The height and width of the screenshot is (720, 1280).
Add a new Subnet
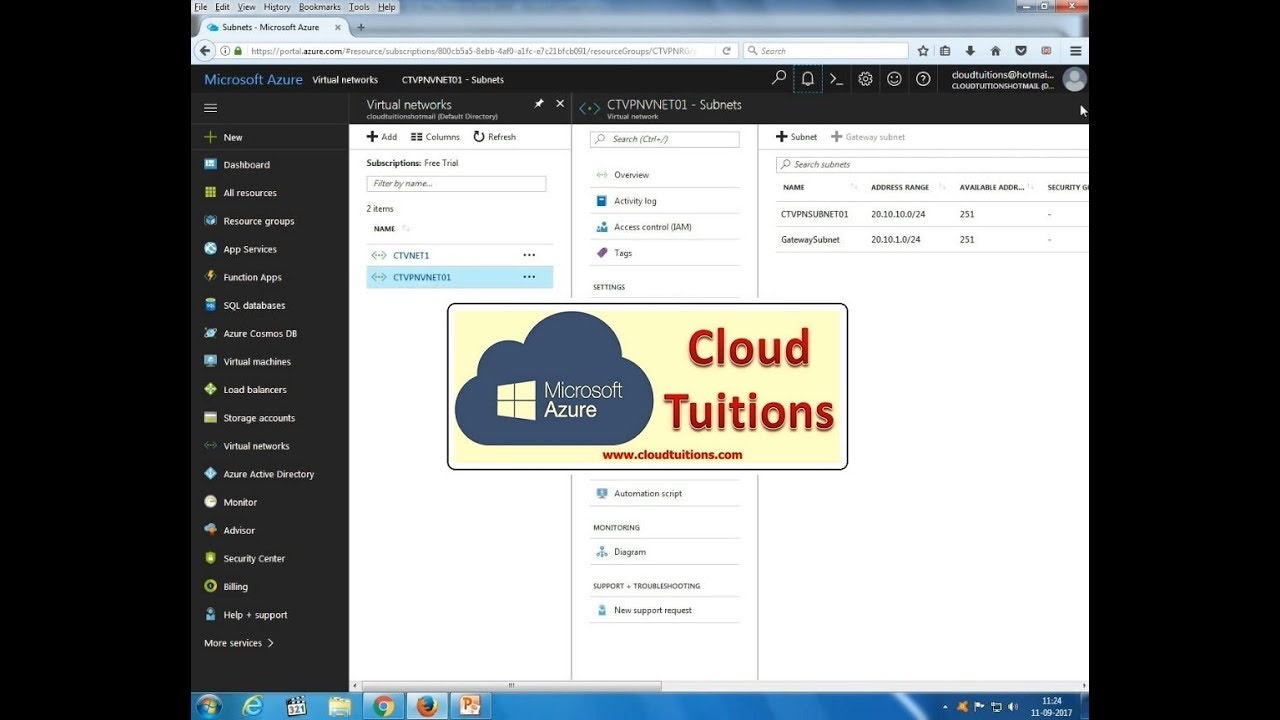(x=797, y=137)
